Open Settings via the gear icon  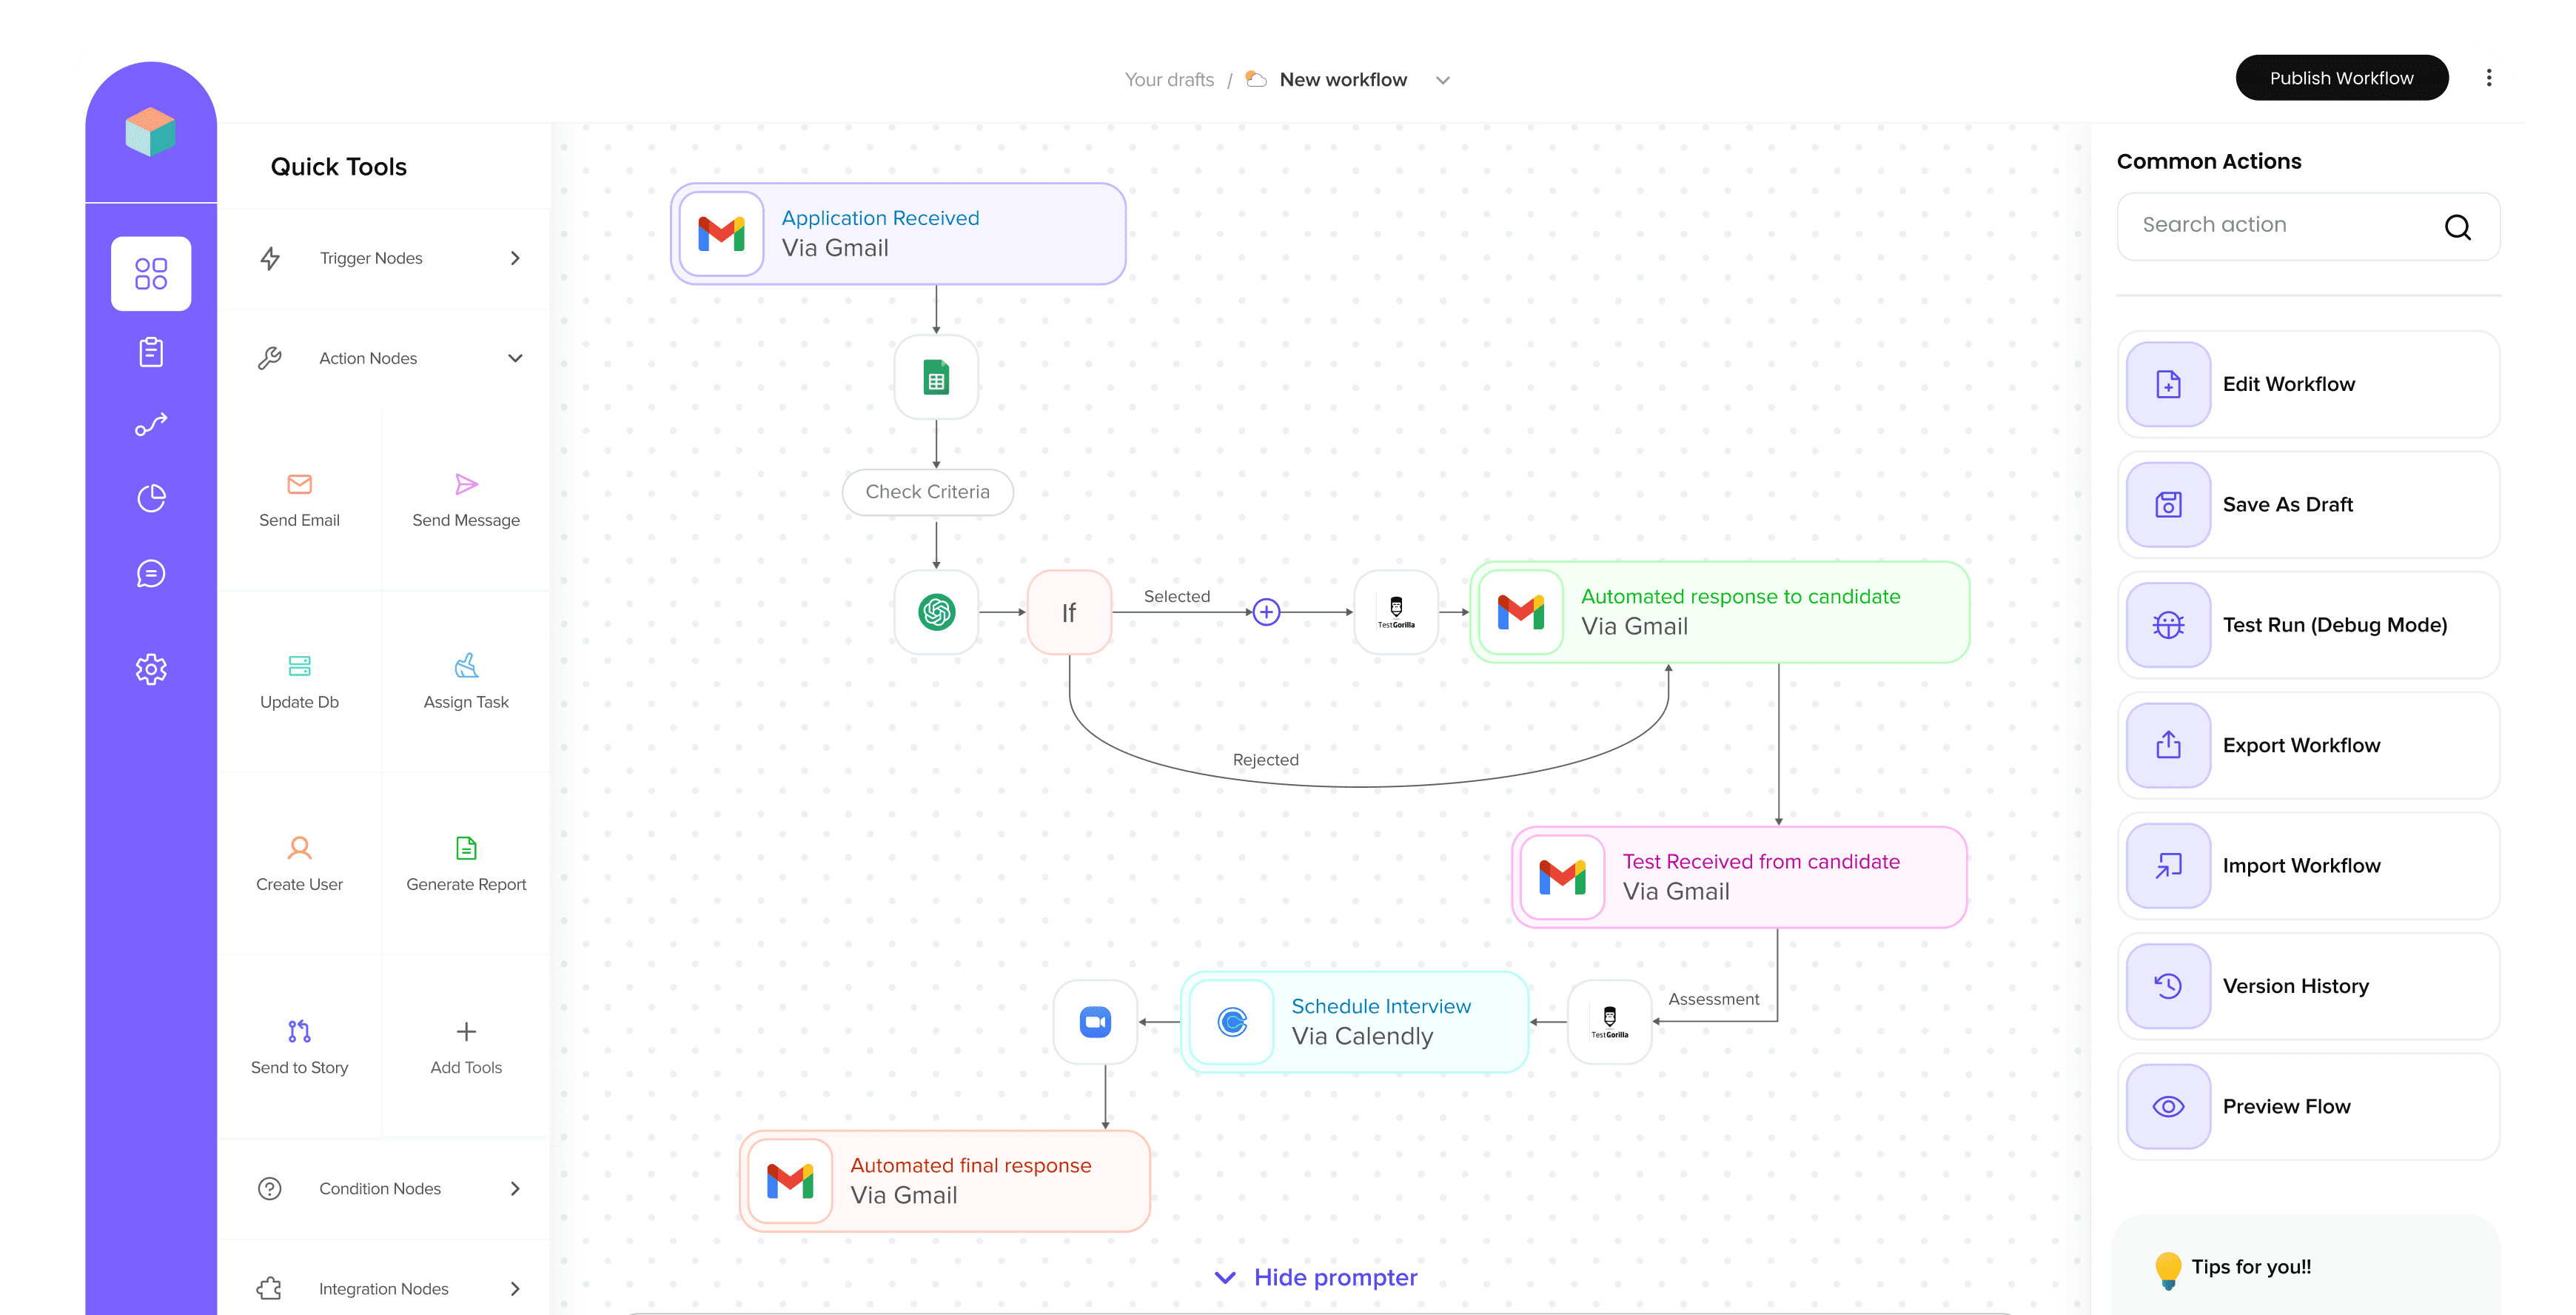(151, 669)
